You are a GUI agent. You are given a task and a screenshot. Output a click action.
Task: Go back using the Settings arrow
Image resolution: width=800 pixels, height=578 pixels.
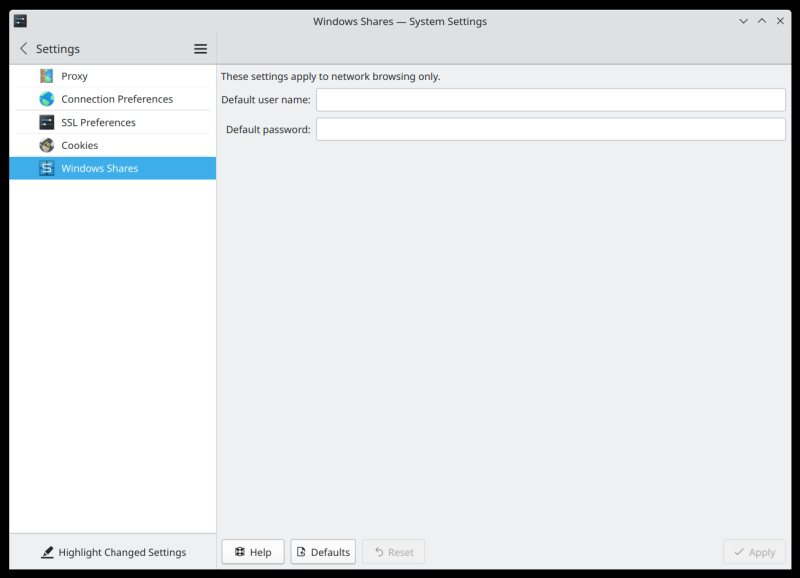coord(23,48)
